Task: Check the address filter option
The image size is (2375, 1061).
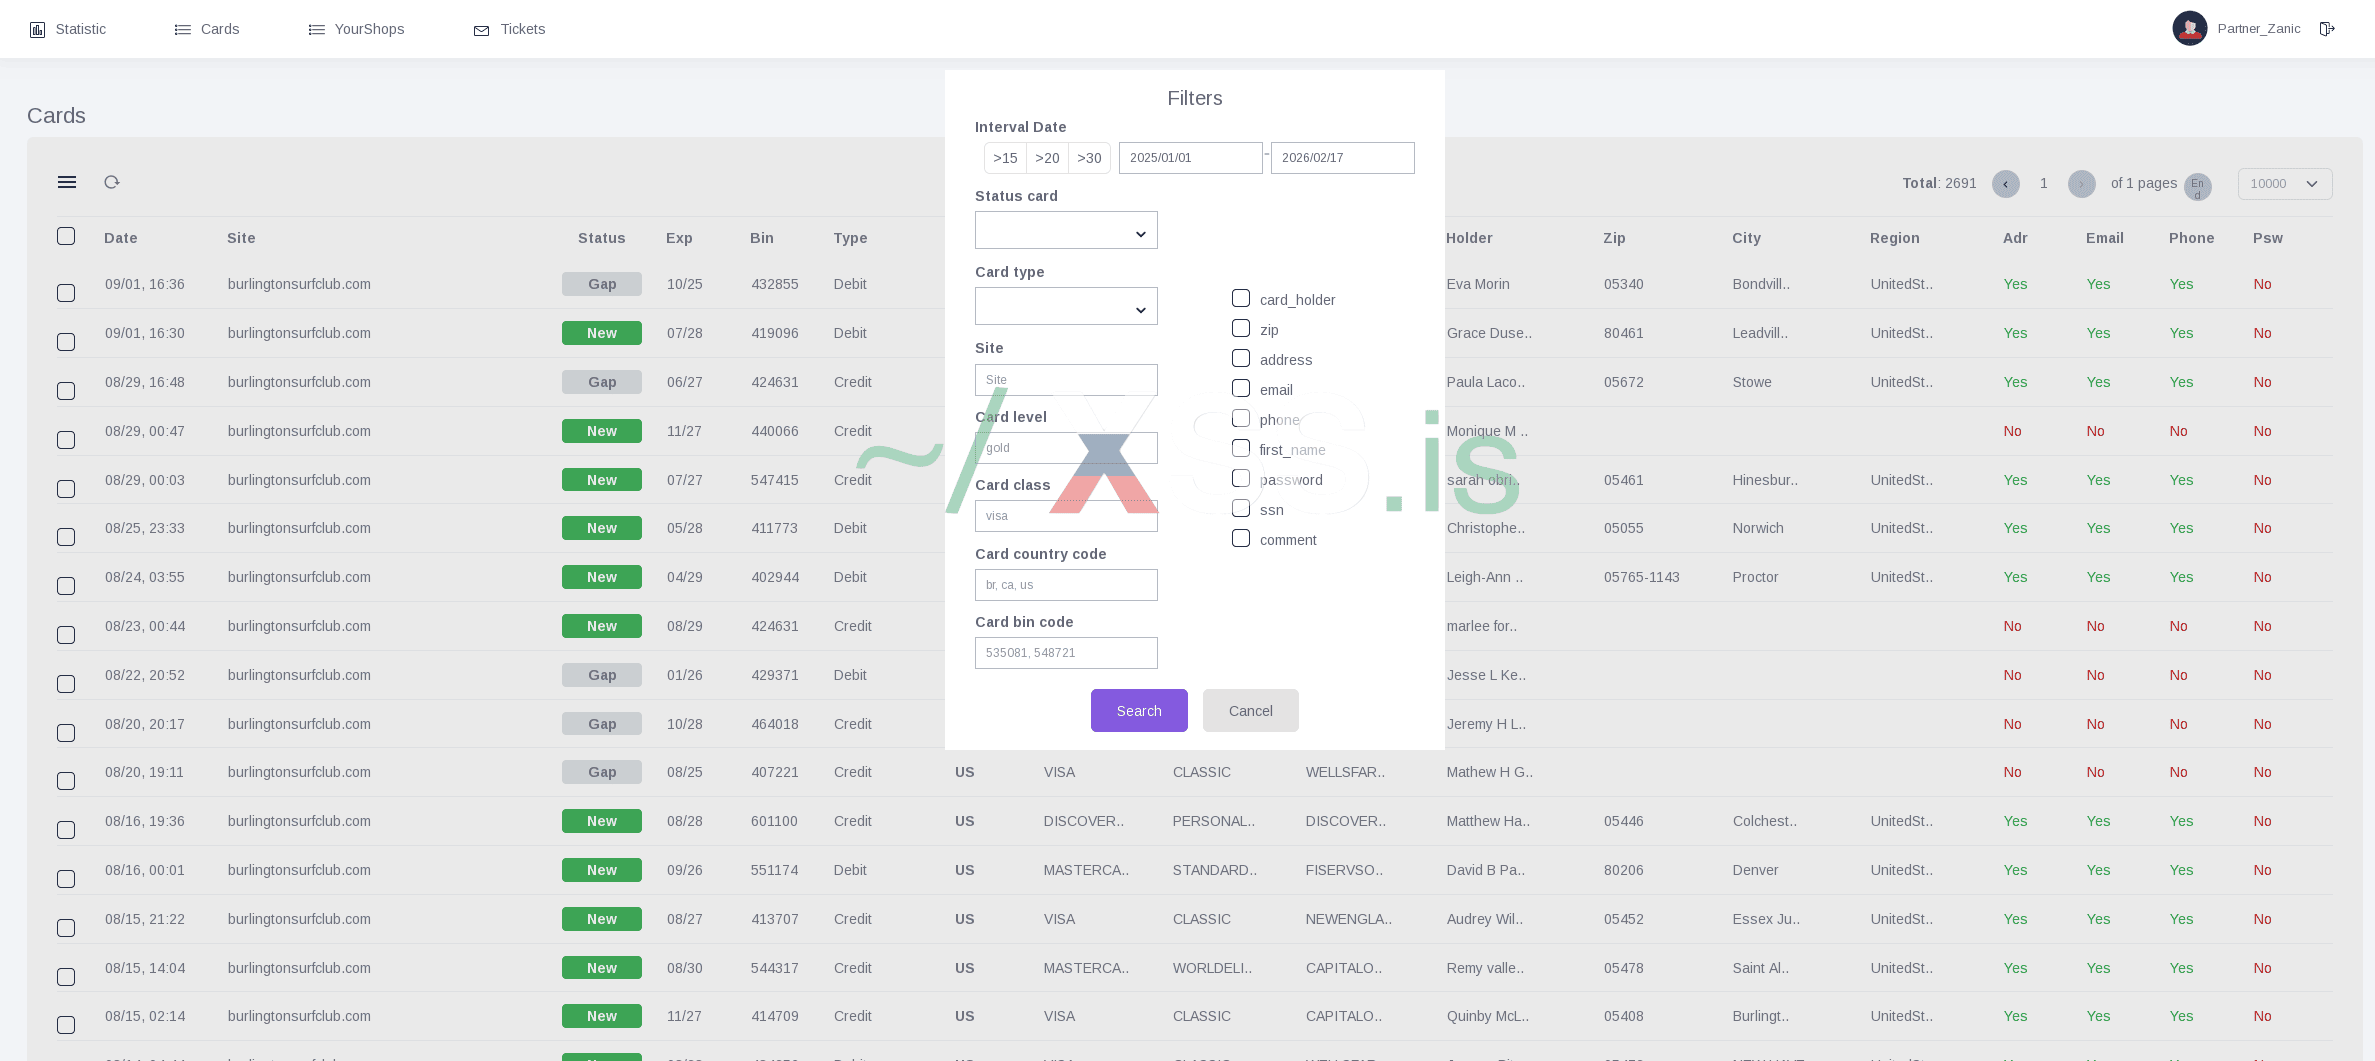Action: tap(1241, 358)
